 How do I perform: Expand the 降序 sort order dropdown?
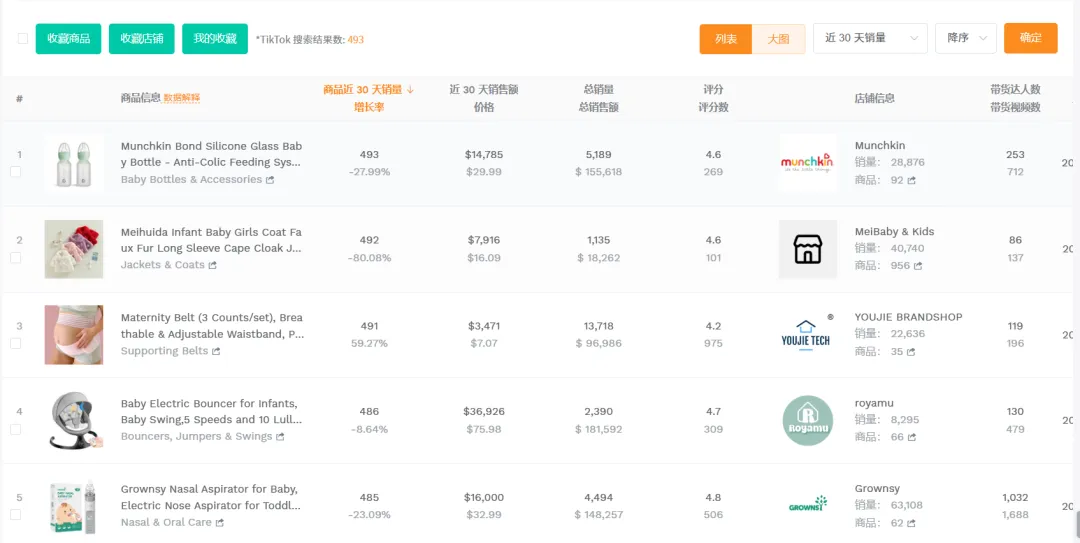965,38
